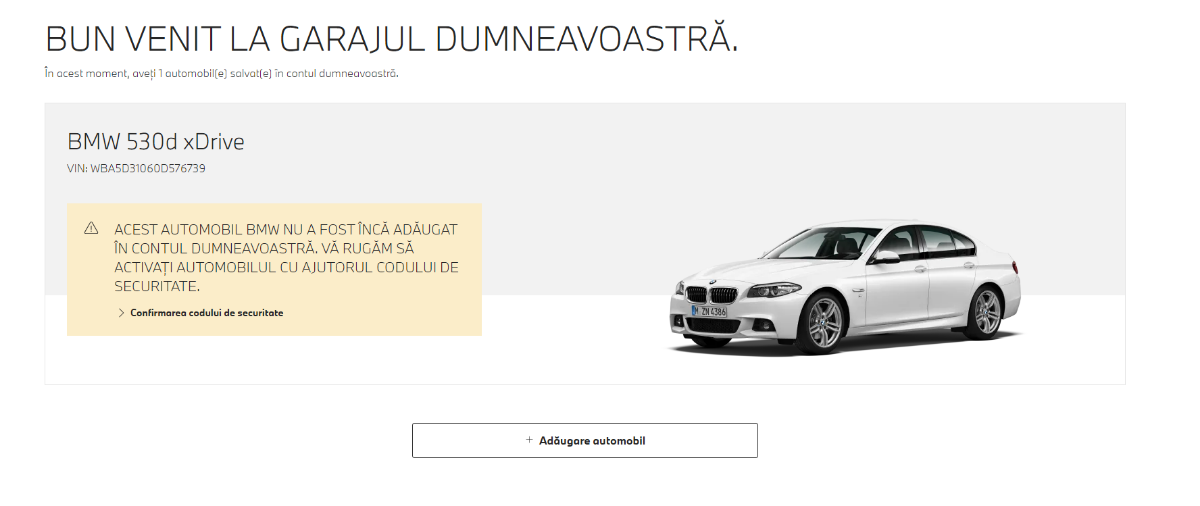The width and height of the screenshot is (1200, 506).
Task: Click the Adăugare automobil button
Action: 585,440
